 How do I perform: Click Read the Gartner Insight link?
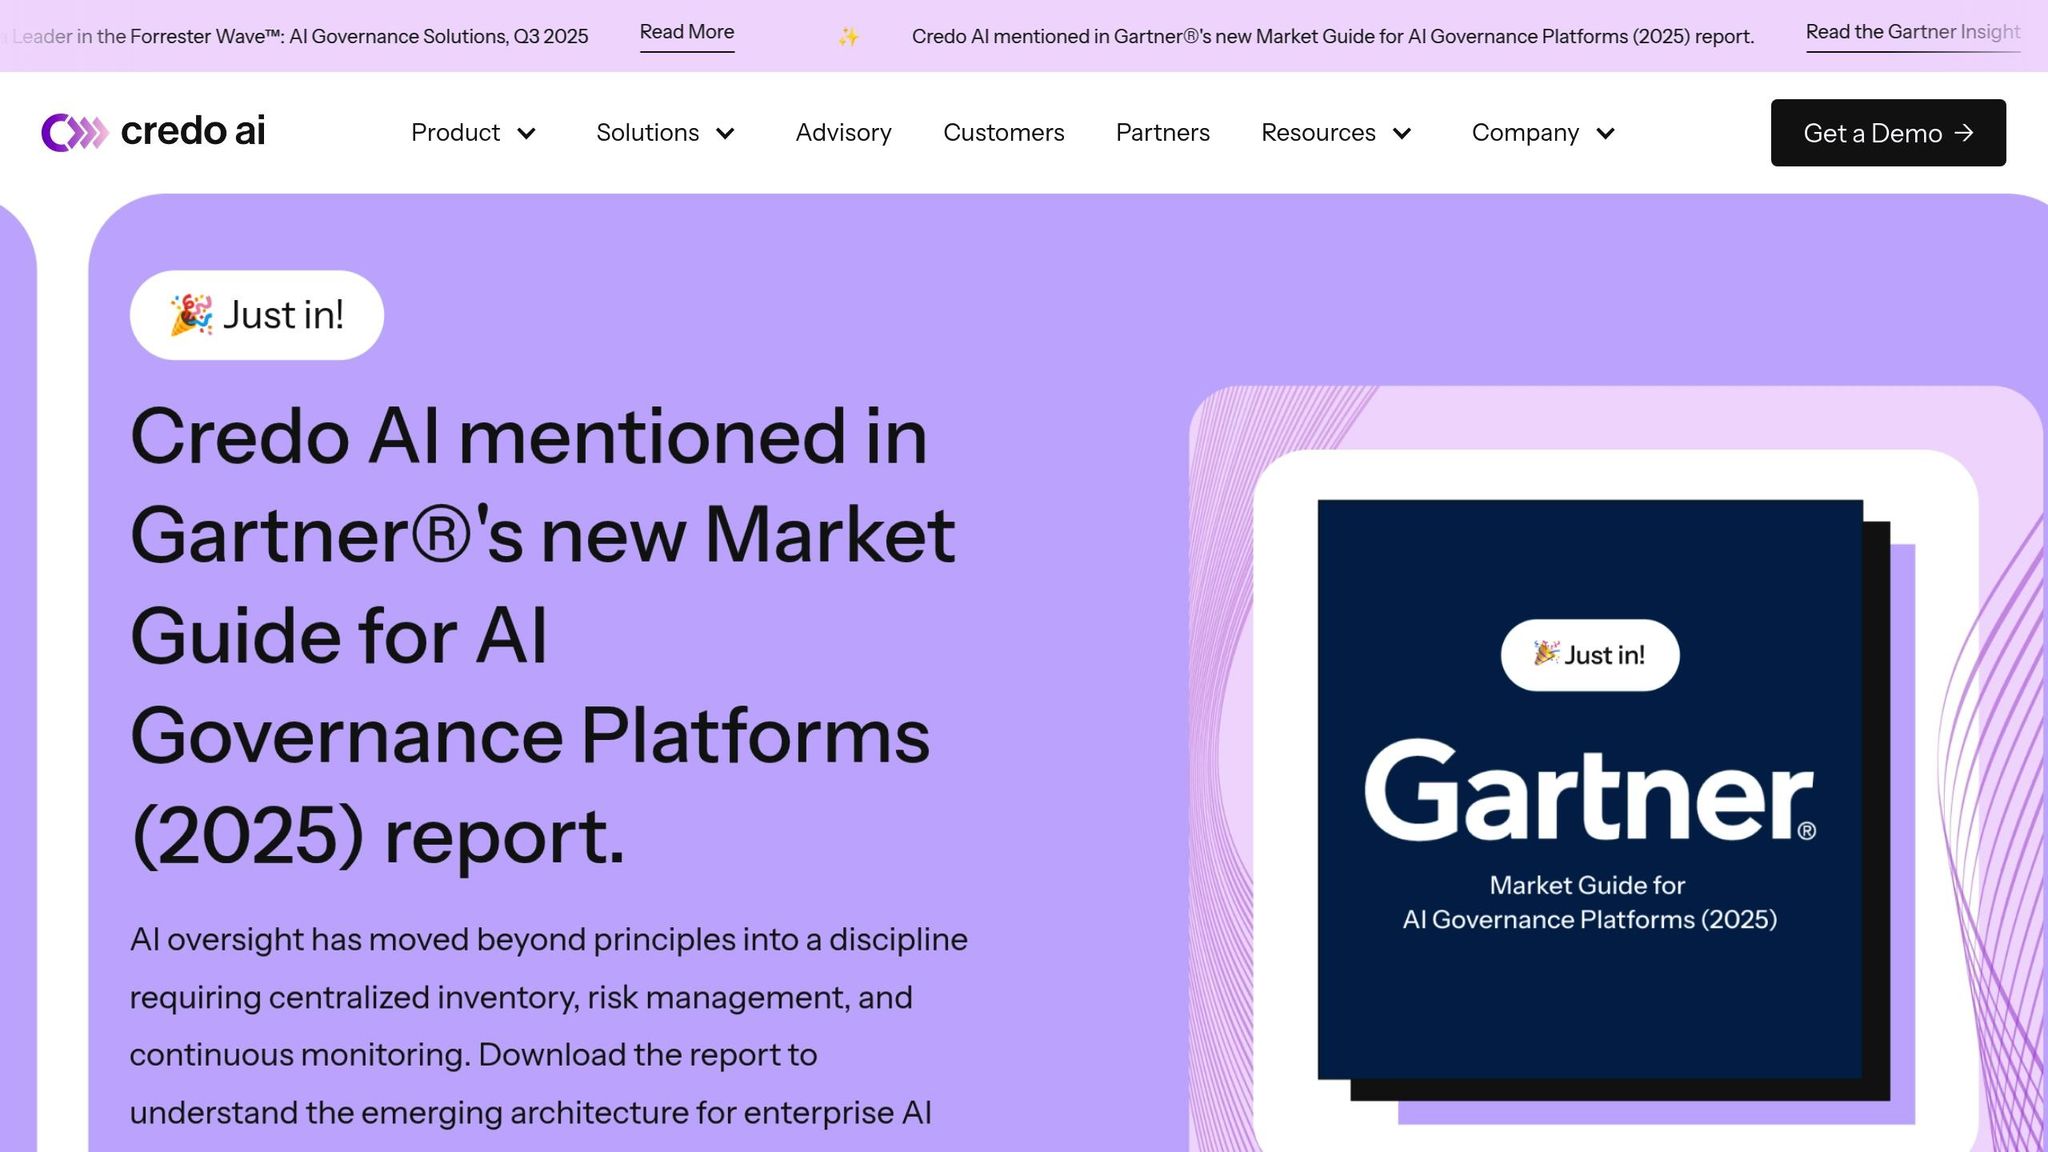point(1912,33)
